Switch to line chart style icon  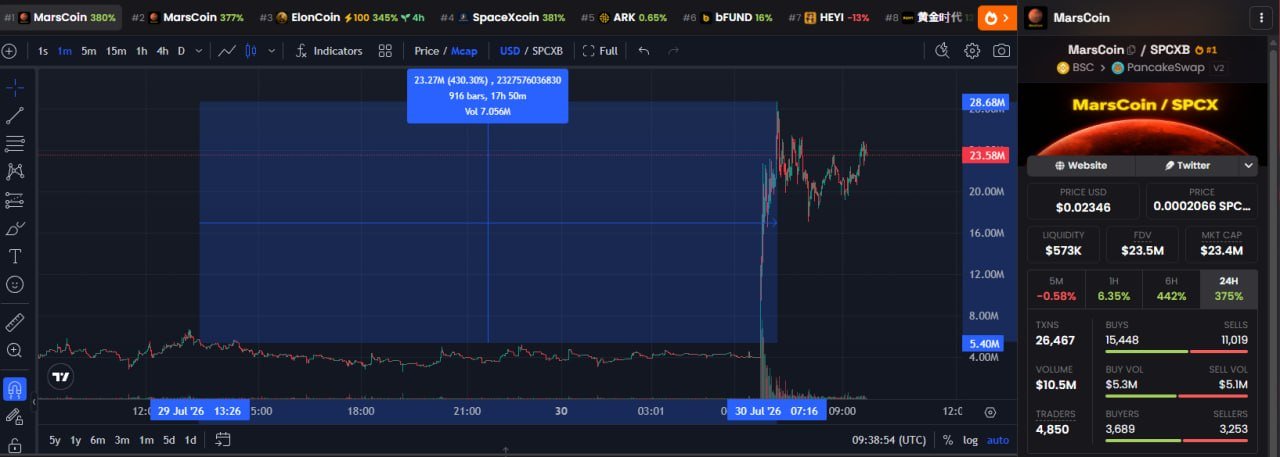[227, 51]
